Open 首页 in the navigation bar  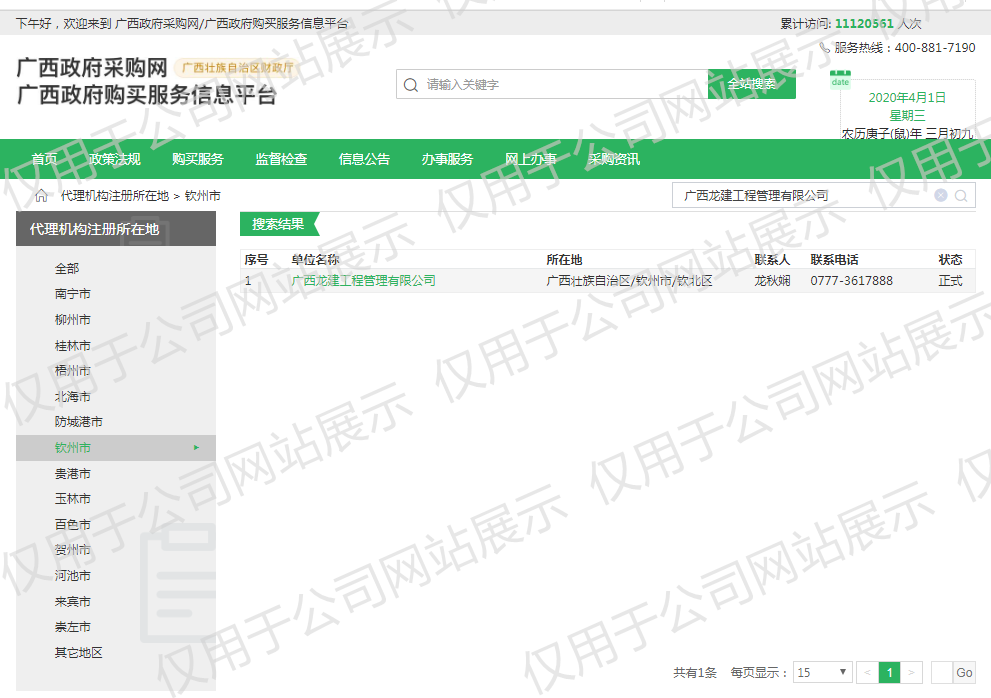(44, 159)
